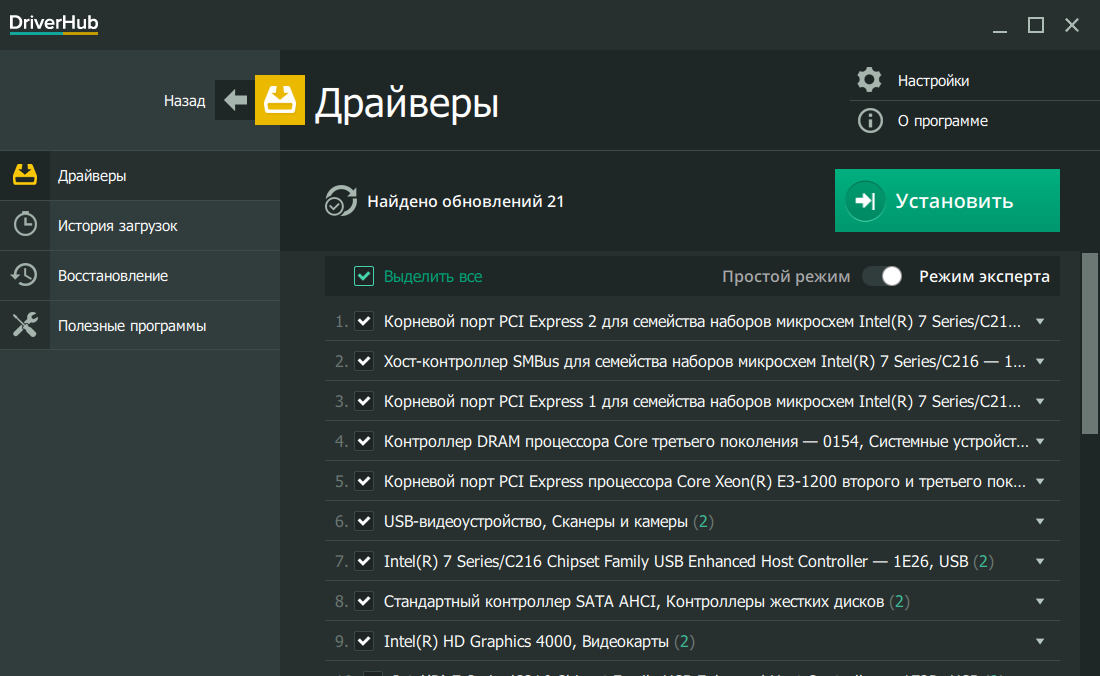Open settings via the gear icon
The image size is (1100, 676).
(869, 80)
